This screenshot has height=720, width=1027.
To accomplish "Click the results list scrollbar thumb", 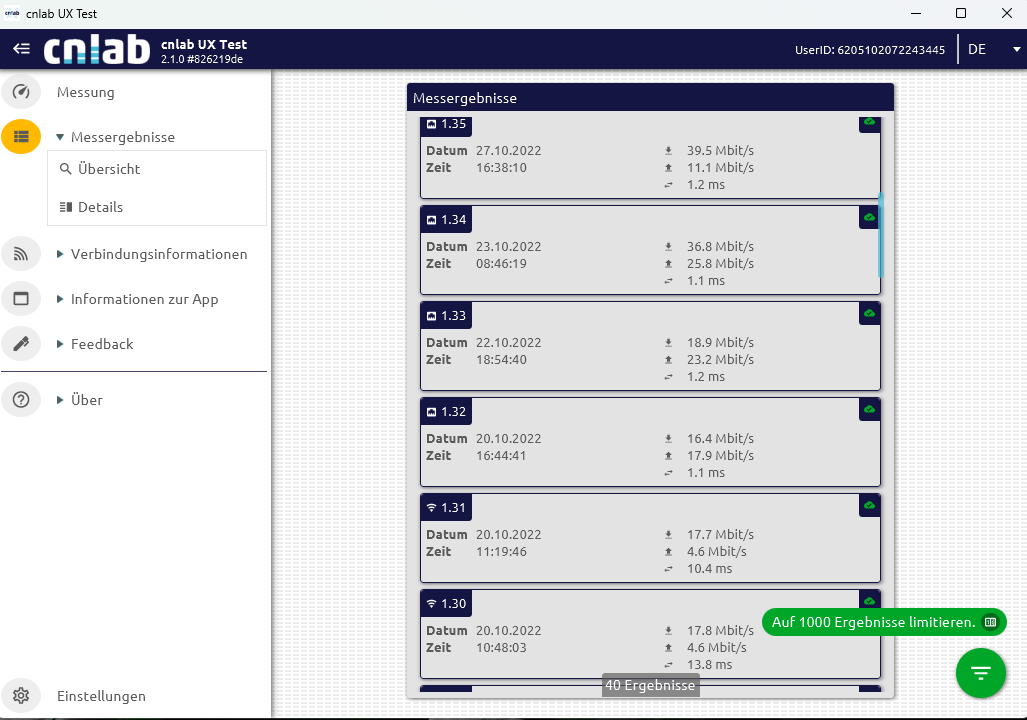I will (x=880, y=235).
